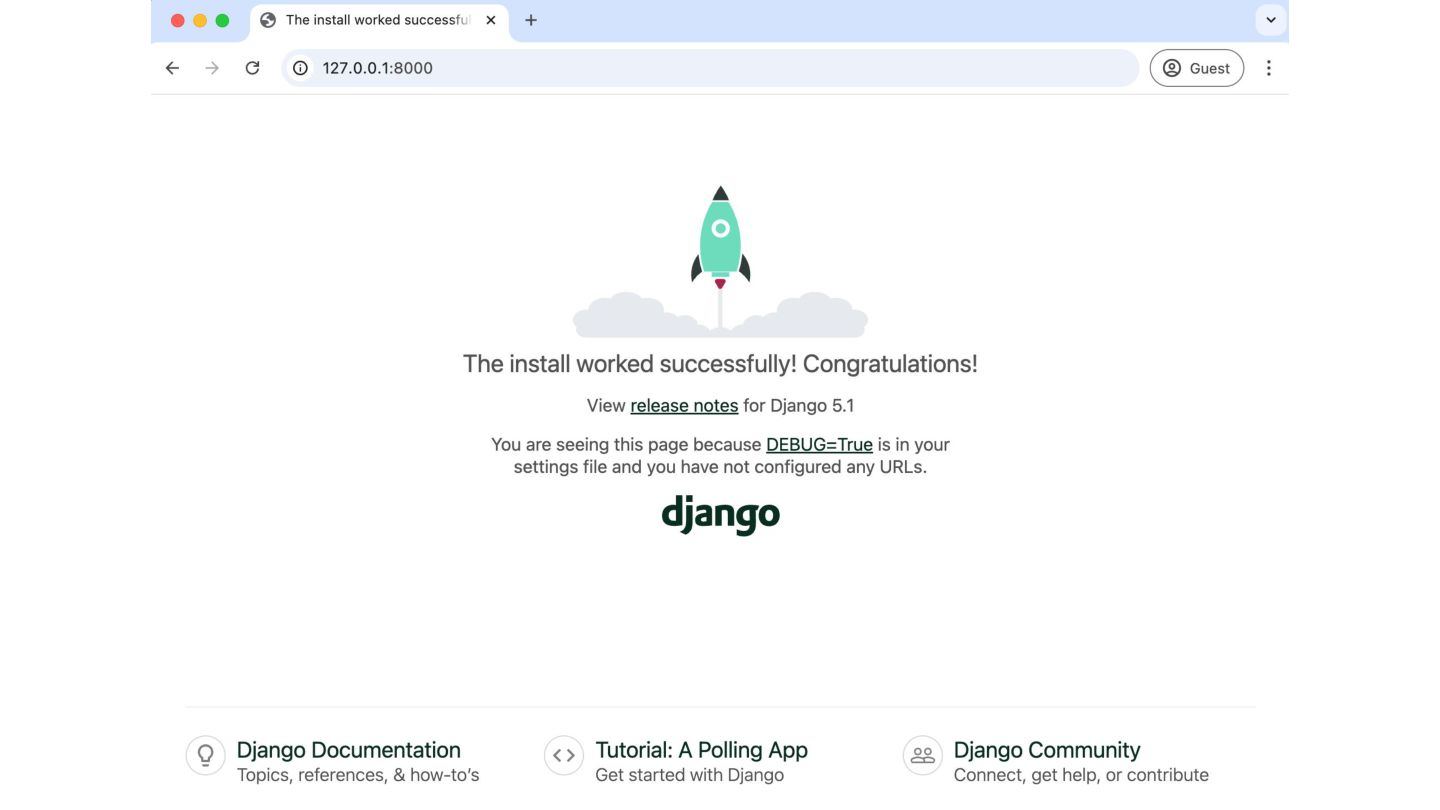Click the forward navigation arrow
The image size is (1440, 810).
212,68
